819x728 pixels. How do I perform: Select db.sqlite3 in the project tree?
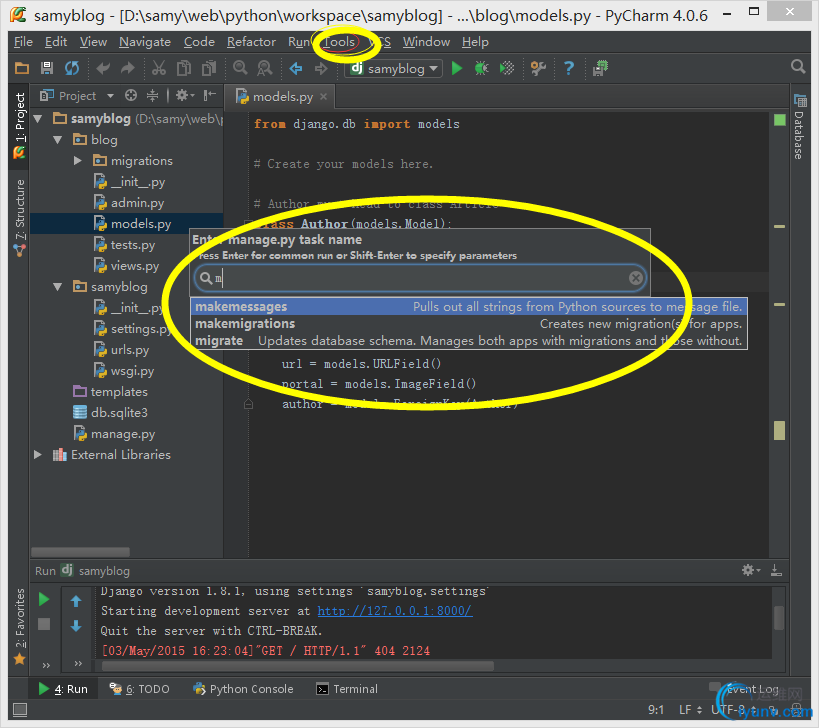[x=110, y=413]
